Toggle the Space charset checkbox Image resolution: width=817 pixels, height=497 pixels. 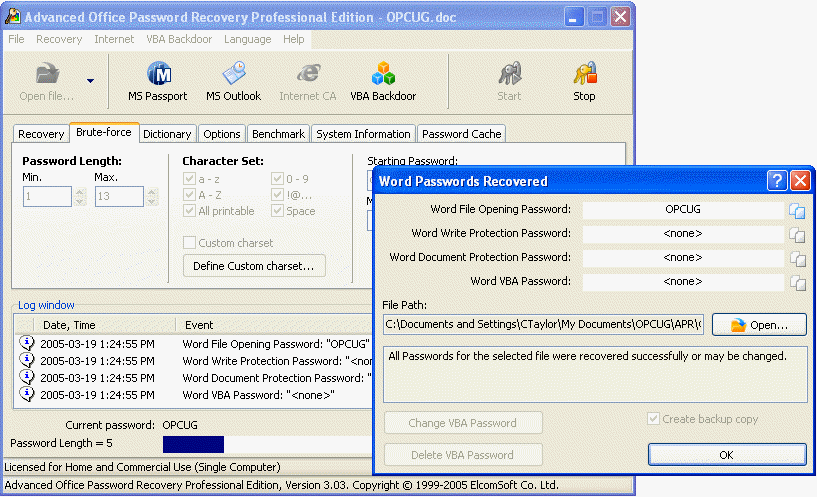[x=277, y=210]
